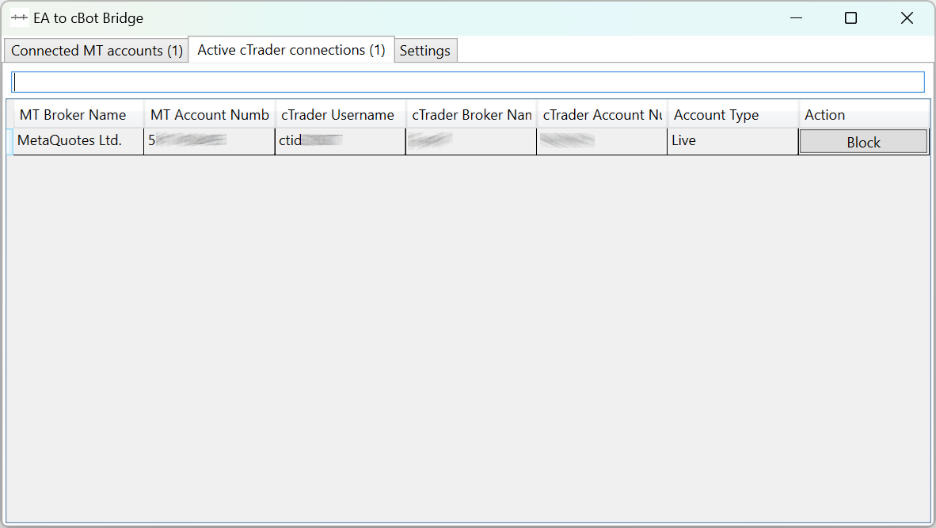The image size is (936, 528).
Task: Focus the filter text box above the table
Action: (467, 82)
